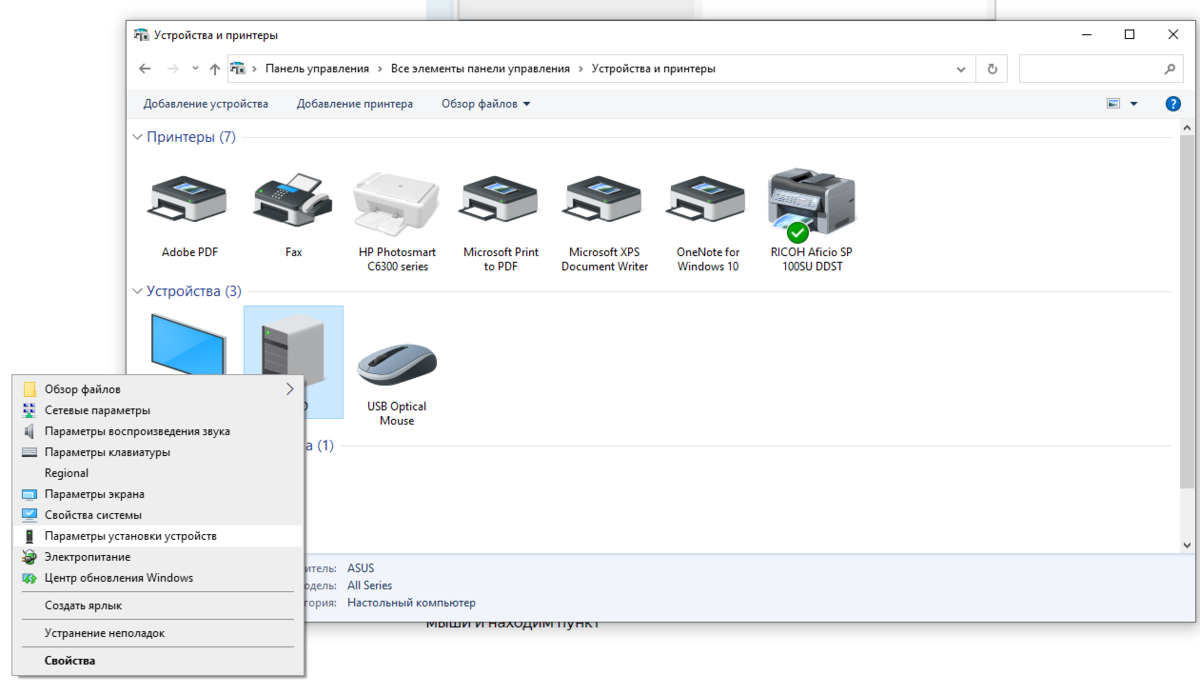Image resolution: width=1200 pixels, height=695 pixels.
Task: Open help with the blue question mark
Action: pyautogui.click(x=1174, y=104)
